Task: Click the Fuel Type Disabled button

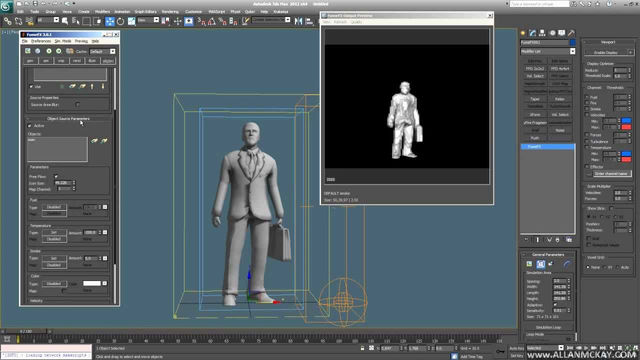Action: pyautogui.click(x=54, y=207)
